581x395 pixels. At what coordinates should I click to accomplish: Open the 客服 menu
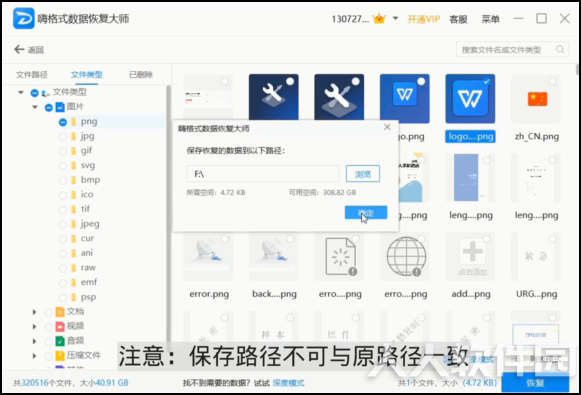click(458, 19)
